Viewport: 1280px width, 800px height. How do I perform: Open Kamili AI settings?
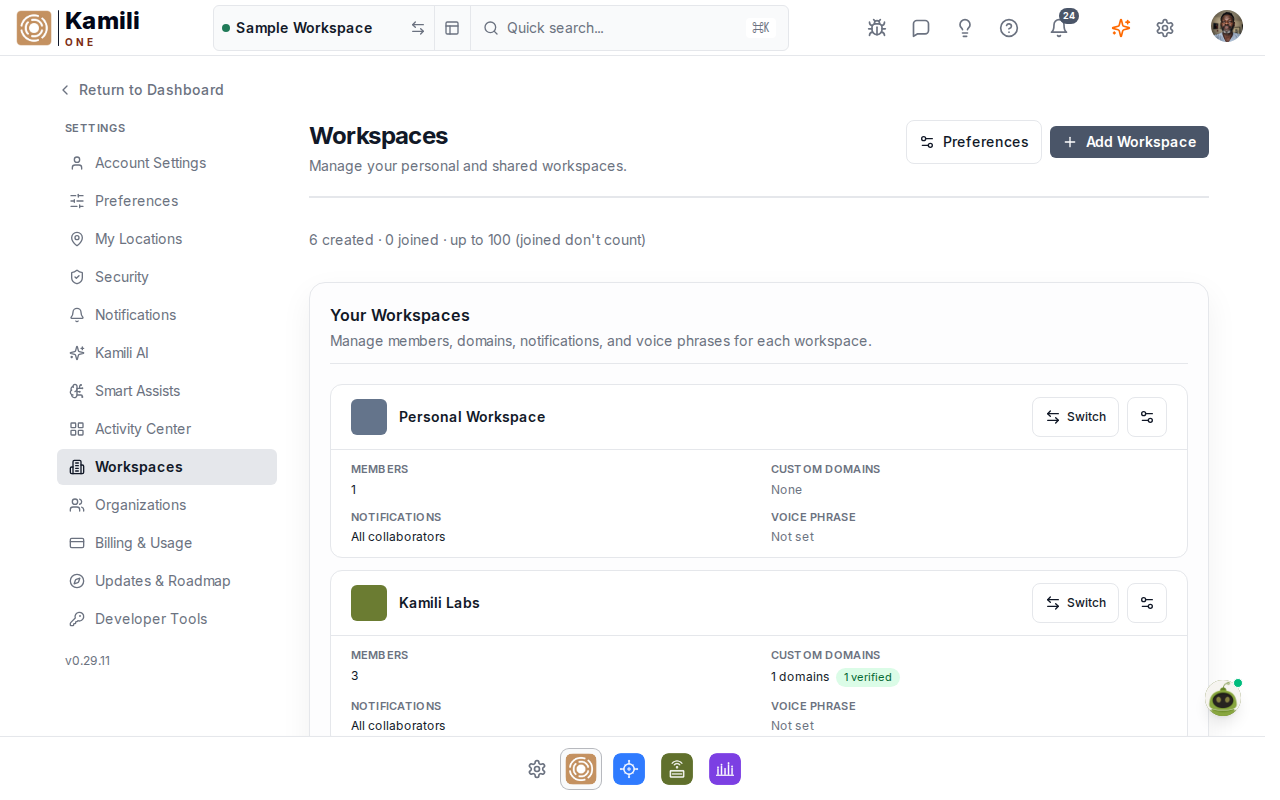tap(167, 353)
